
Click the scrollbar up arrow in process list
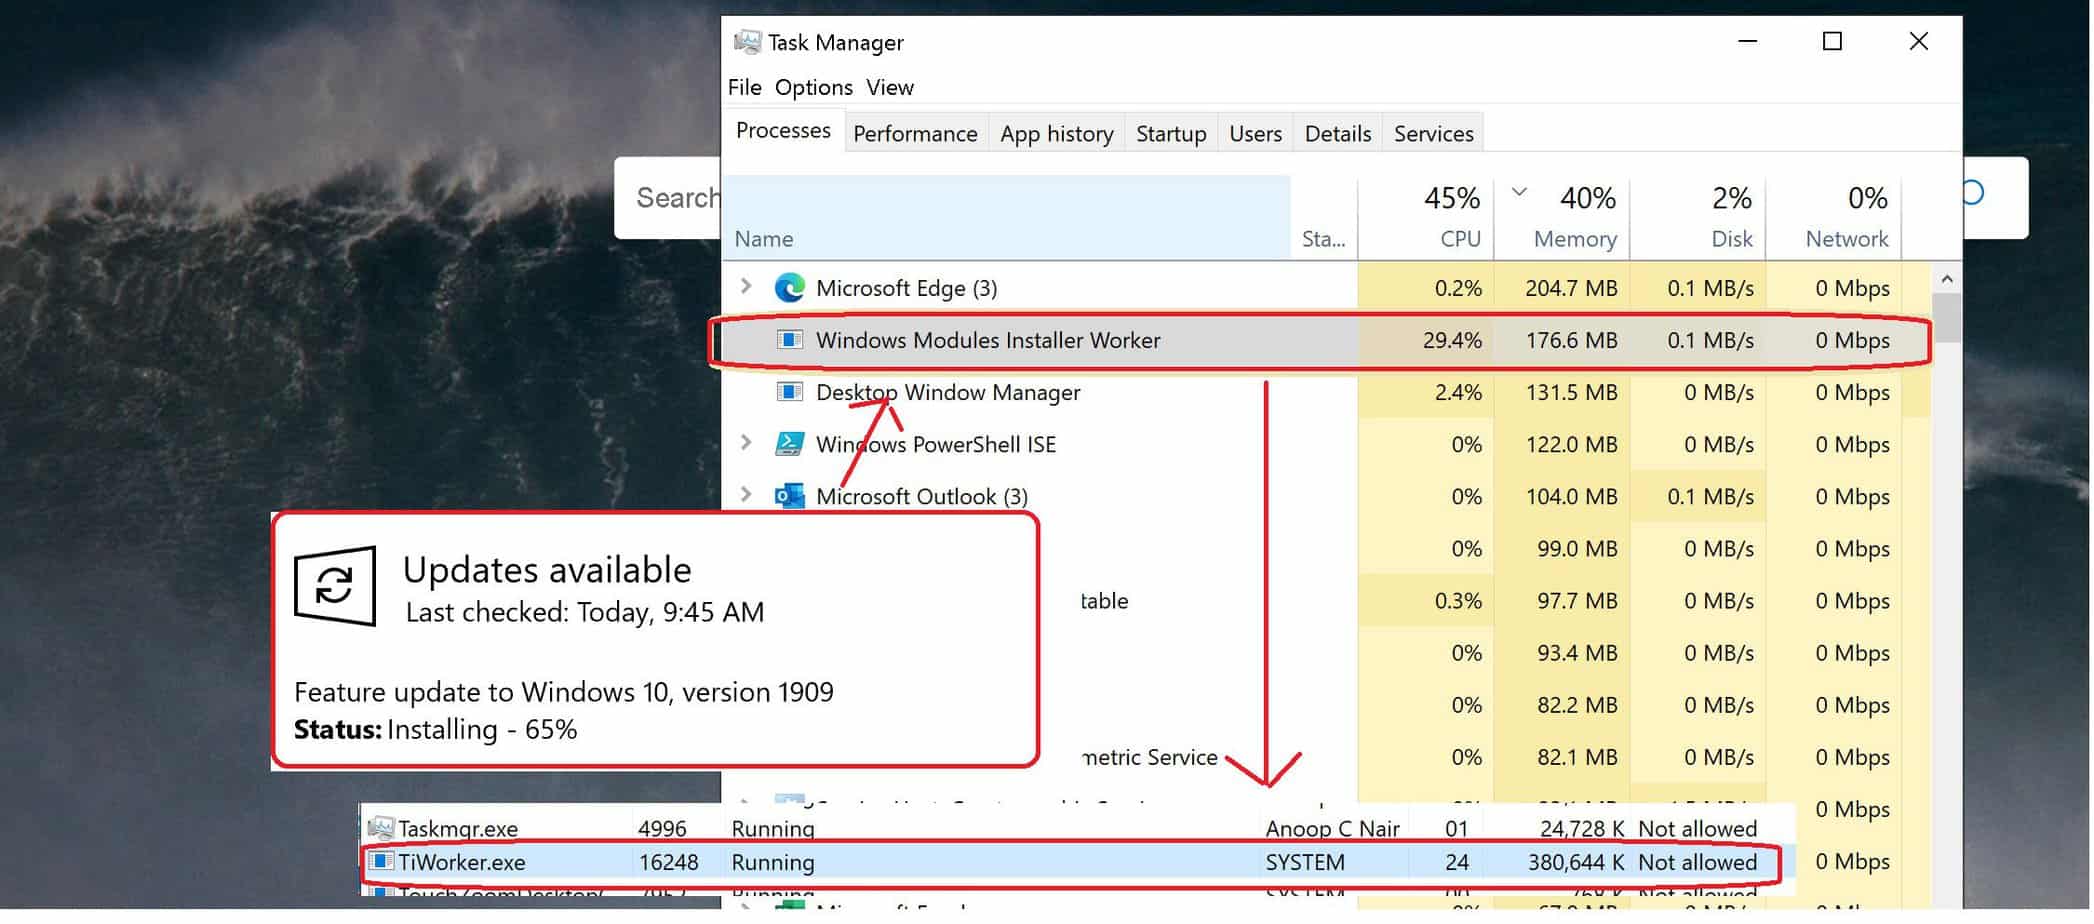click(1946, 278)
